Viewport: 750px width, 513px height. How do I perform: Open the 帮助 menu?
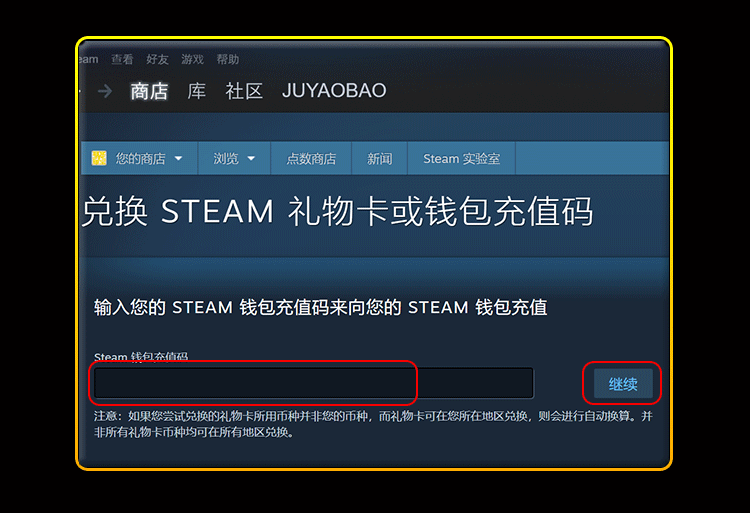(x=228, y=59)
